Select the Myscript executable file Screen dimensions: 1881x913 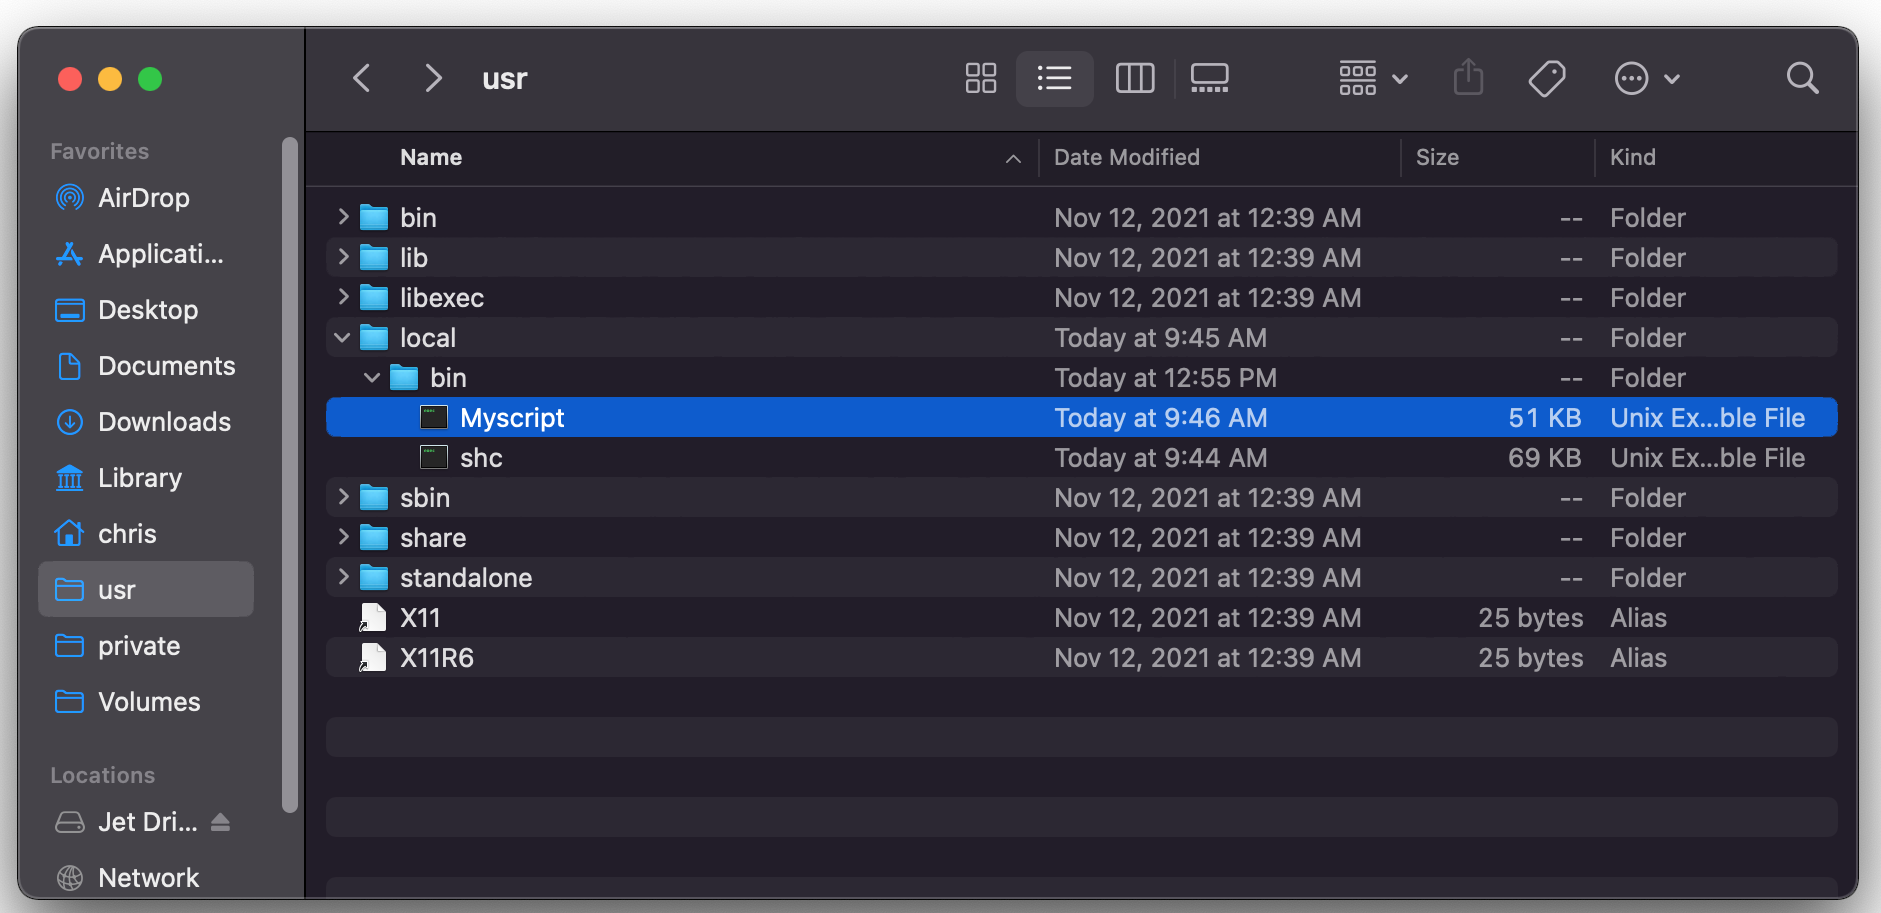pyautogui.click(x=1081, y=418)
